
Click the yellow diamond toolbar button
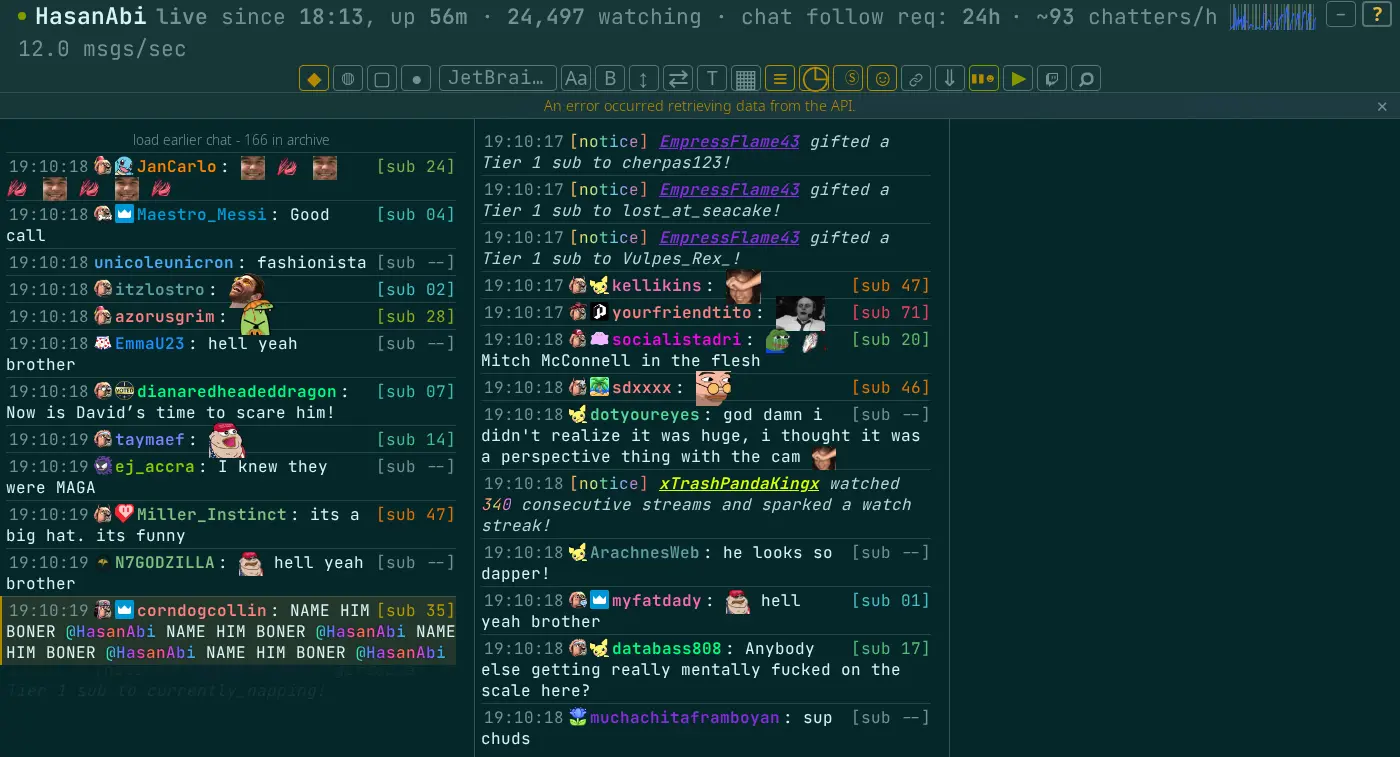pyautogui.click(x=314, y=78)
